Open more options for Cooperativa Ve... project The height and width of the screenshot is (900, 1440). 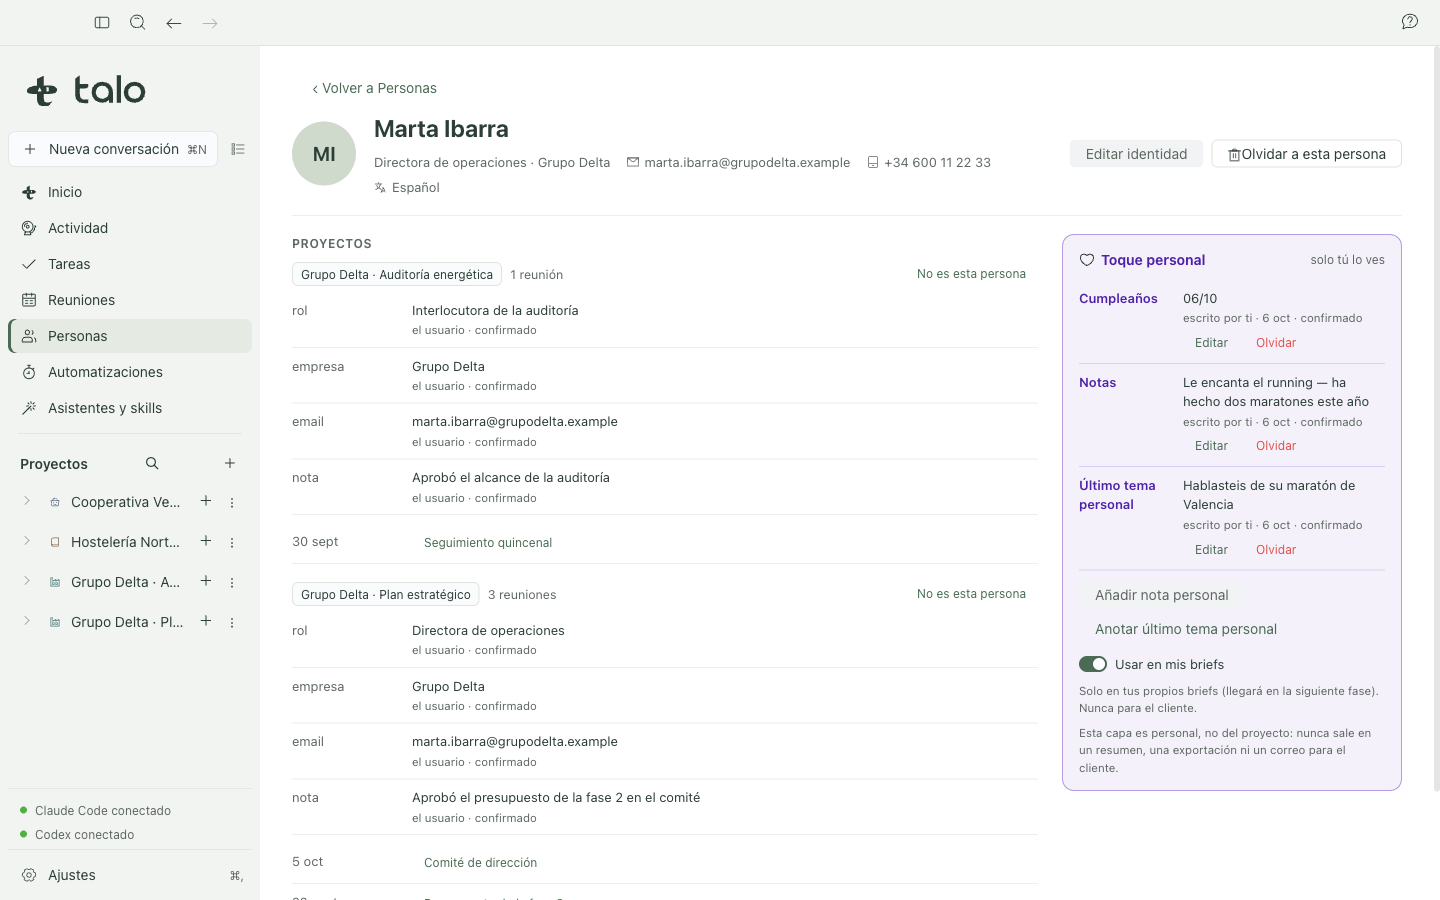coord(232,502)
